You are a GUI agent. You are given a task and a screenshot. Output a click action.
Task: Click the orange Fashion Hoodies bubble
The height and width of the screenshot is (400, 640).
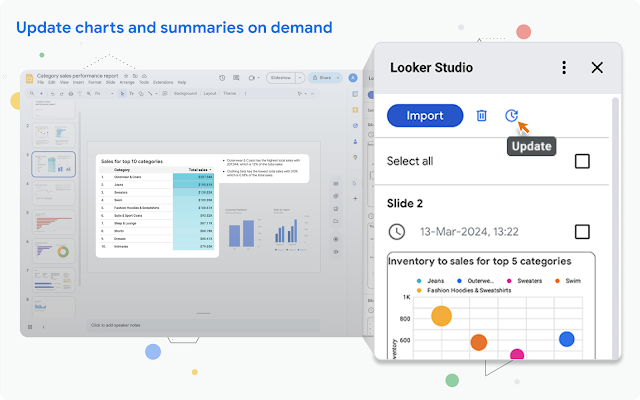pos(441,316)
